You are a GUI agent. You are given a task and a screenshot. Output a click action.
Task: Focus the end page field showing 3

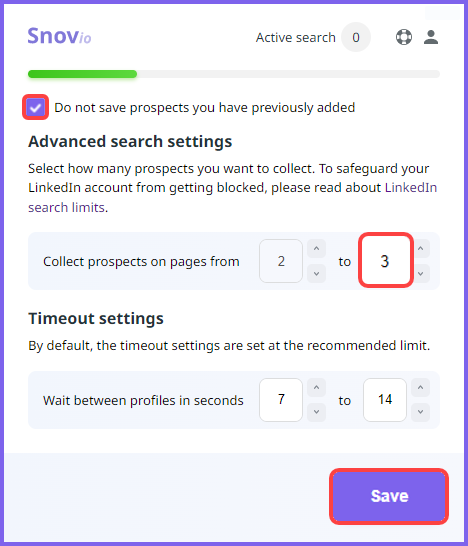(385, 261)
